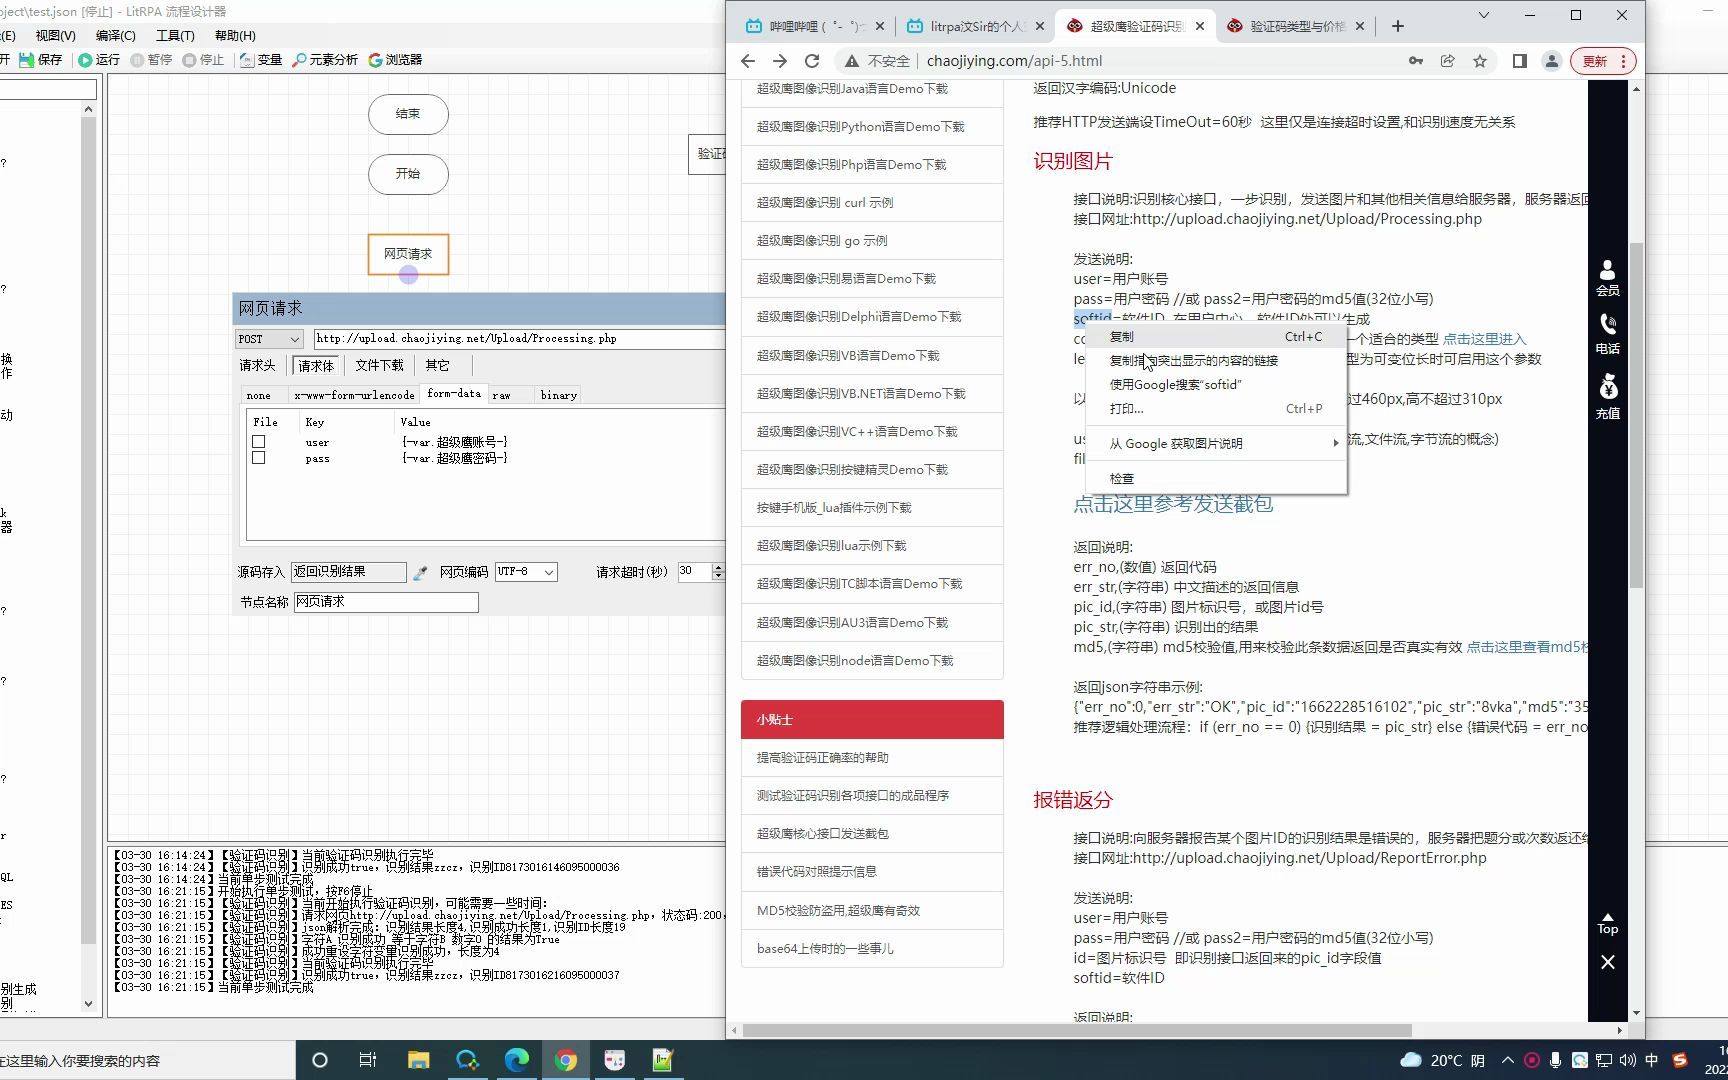Click the volume icon in the system tray
Viewport: 1728px width, 1080px height.
pos(1627,1060)
